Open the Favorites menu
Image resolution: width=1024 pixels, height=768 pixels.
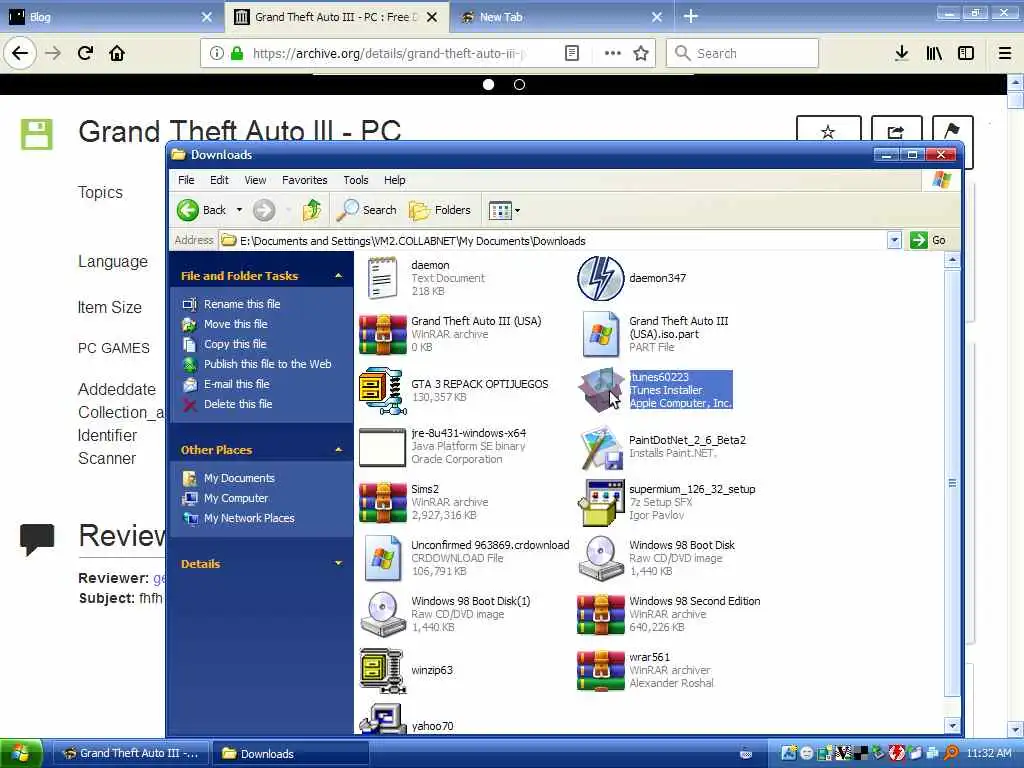pyautogui.click(x=304, y=180)
